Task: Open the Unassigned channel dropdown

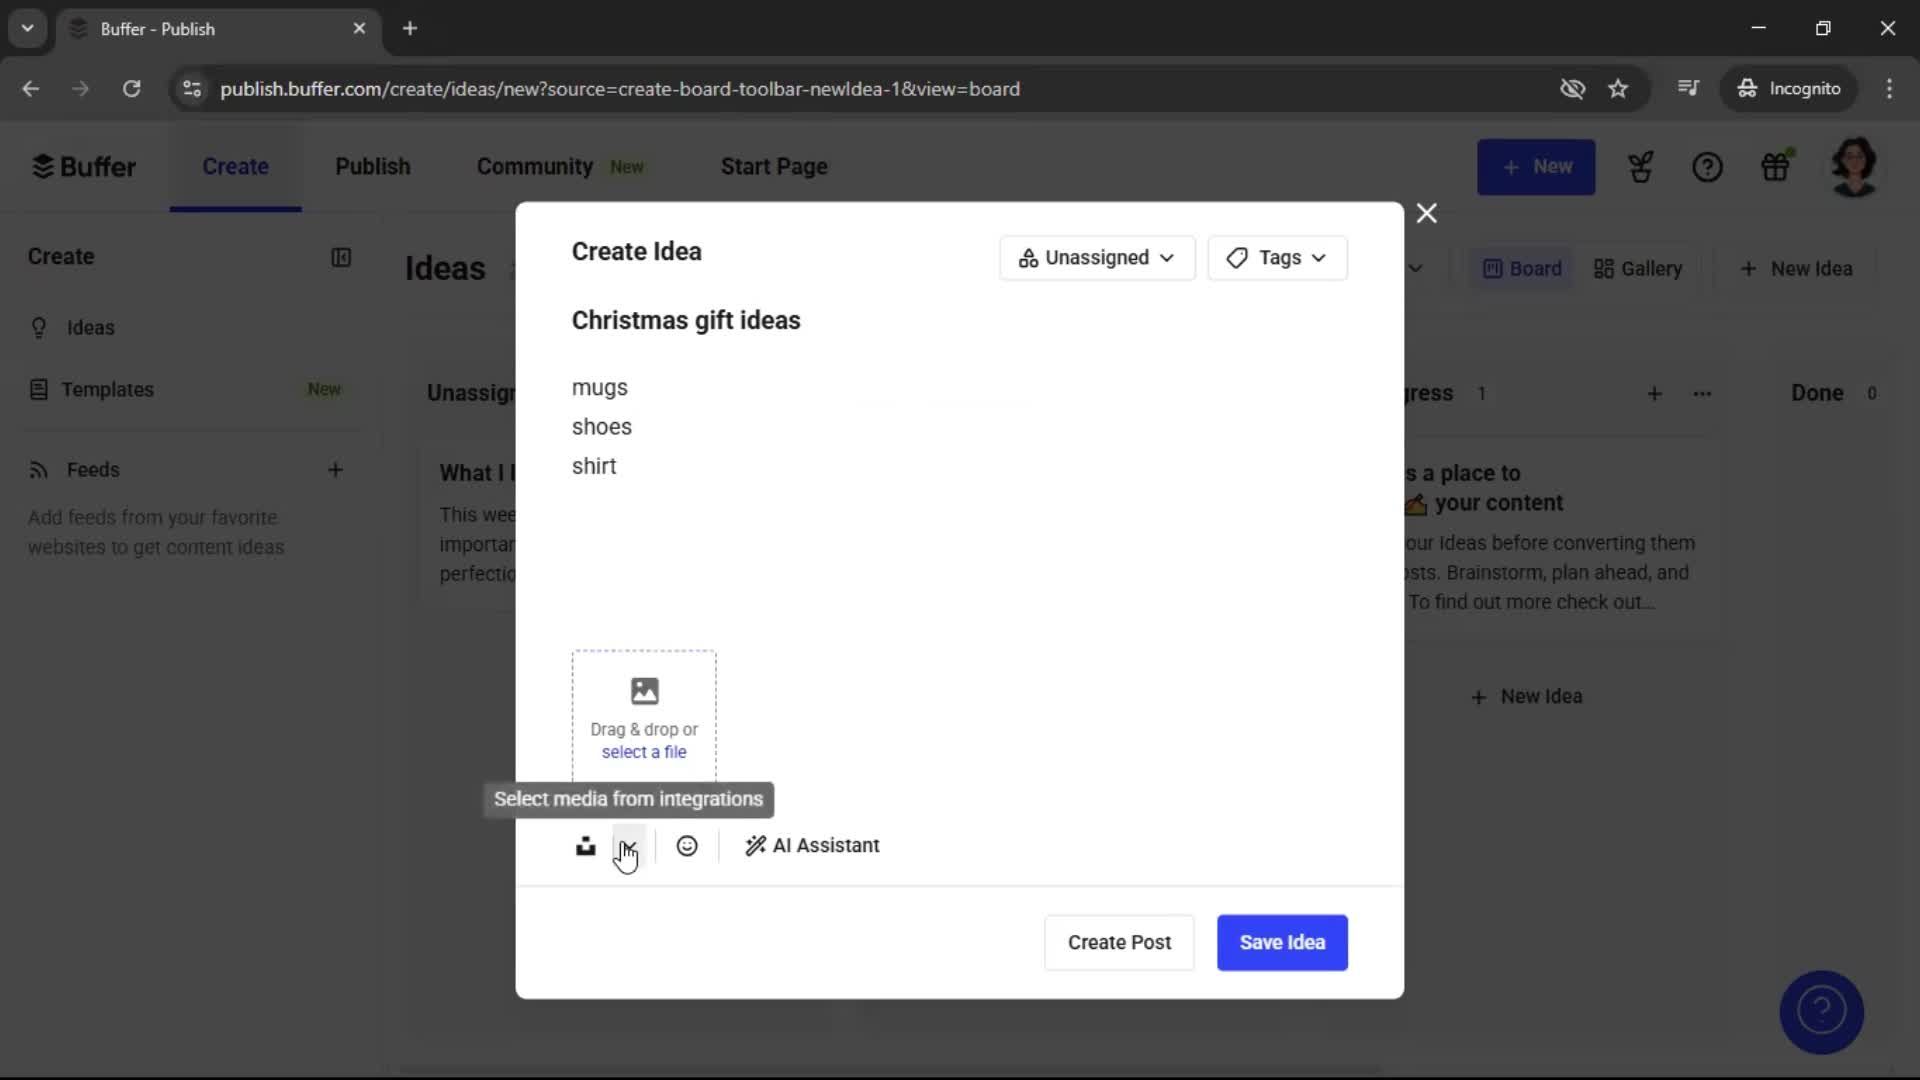Action: pyautogui.click(x=1096, y=257)
